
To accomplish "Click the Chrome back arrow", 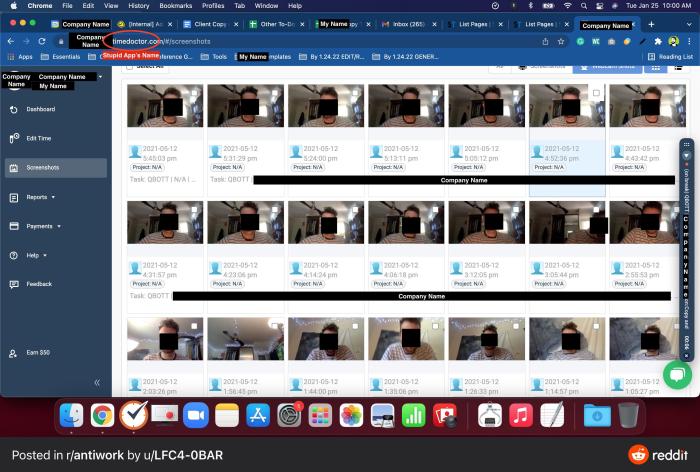I will click(x=11, y=41).
